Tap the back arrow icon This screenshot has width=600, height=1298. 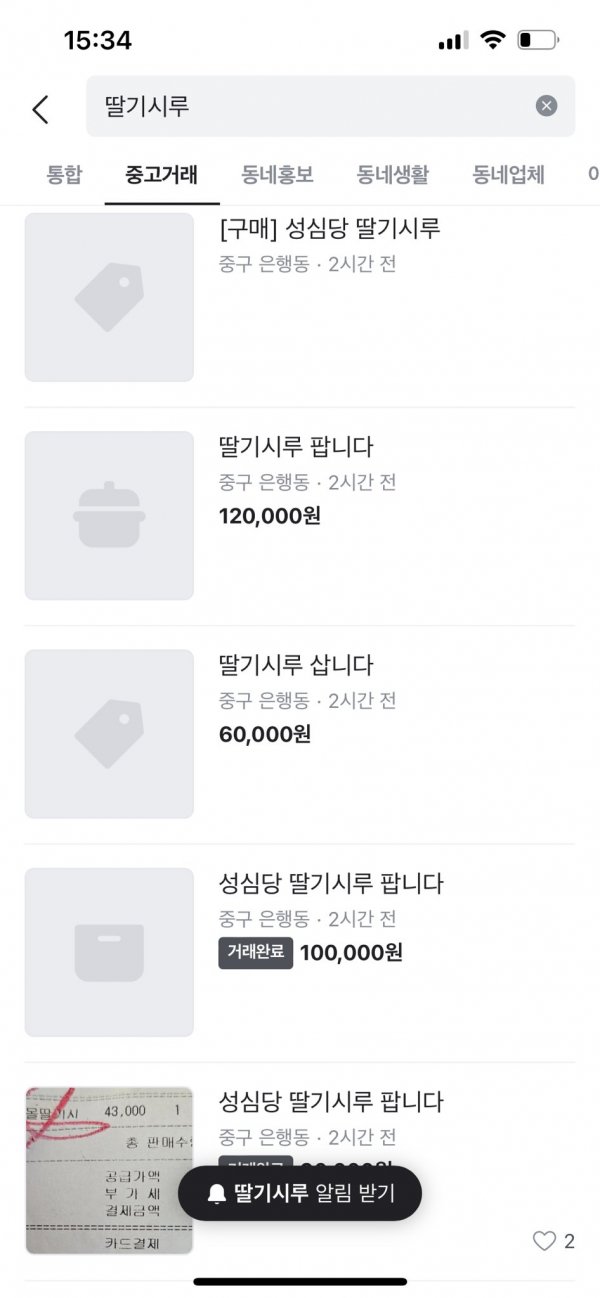40,108
